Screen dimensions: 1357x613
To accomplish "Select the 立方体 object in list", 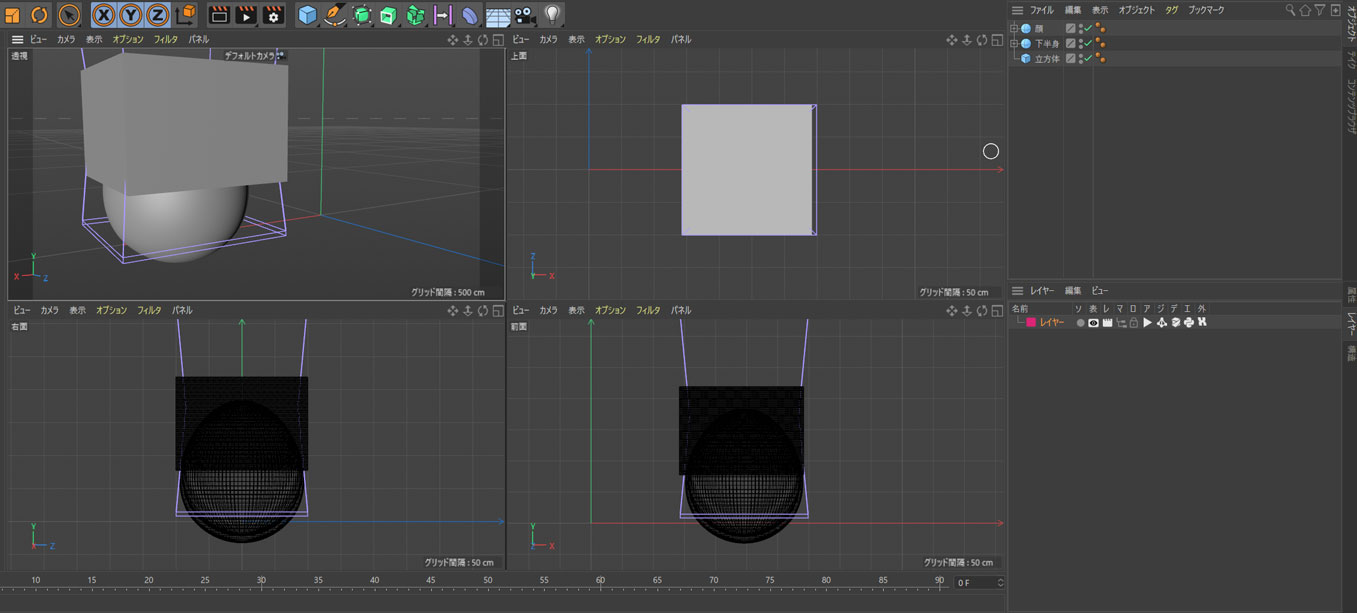I will (x=1046, y=59).
